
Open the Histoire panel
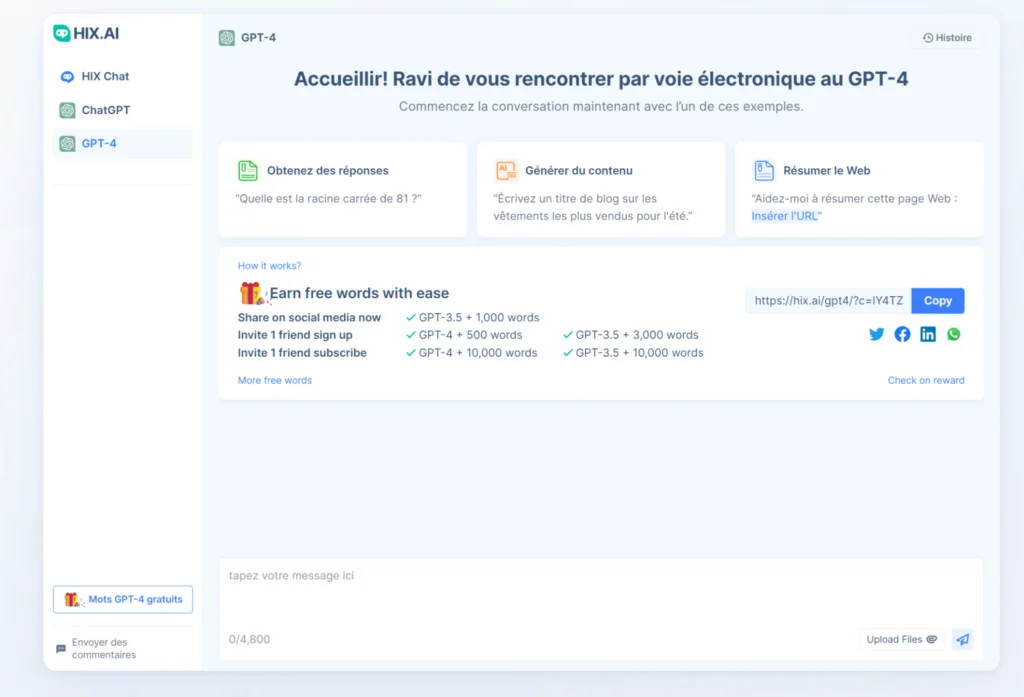tap(946, 37)
